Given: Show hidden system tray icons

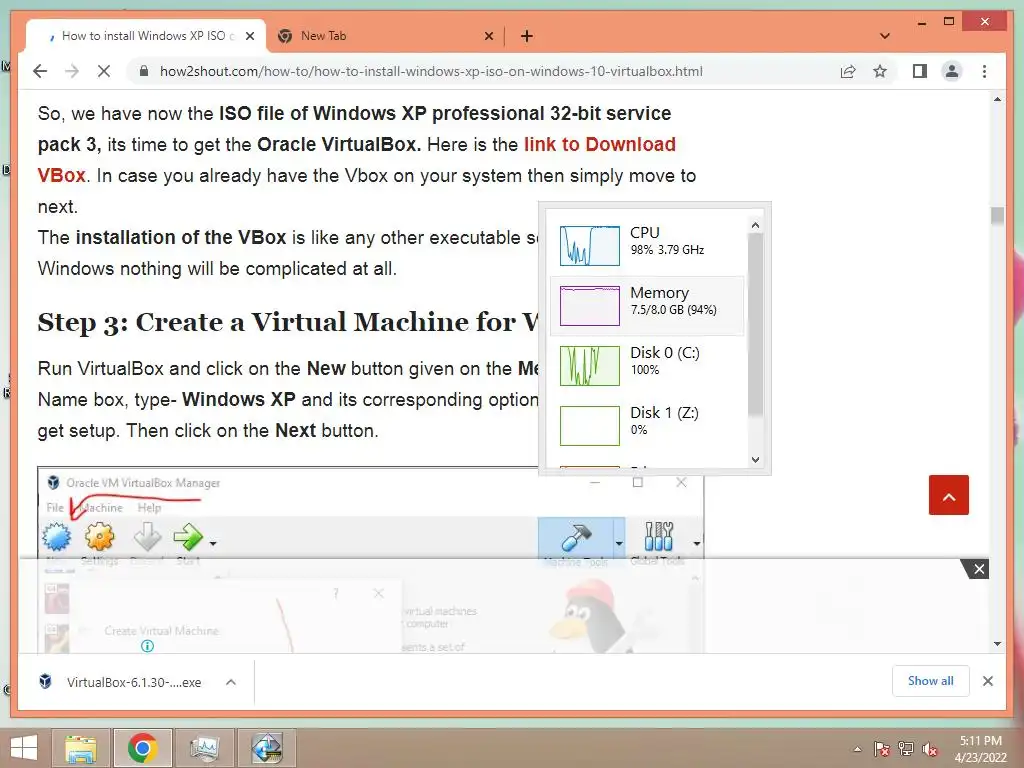Looking at the screenshot, I should click(857, 749).
